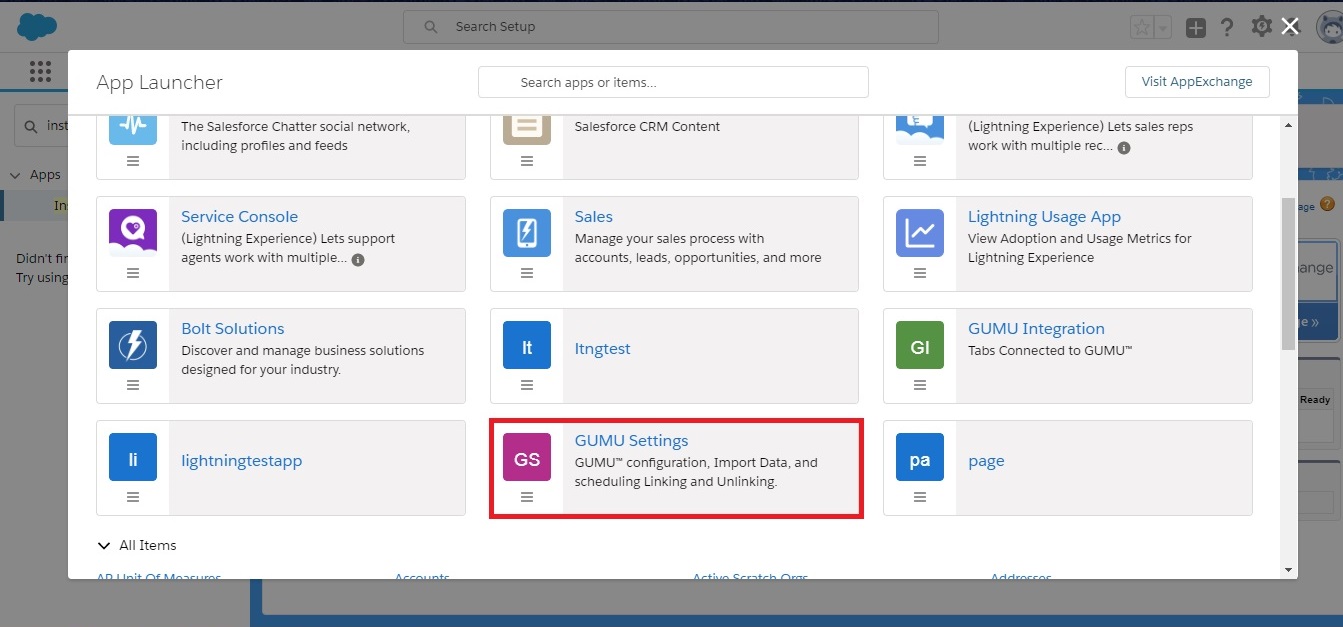Screen dimensions: 1343x627
Task: Click the Sales app phone icon
Action: pyautogui.click(x=527, y=233)
